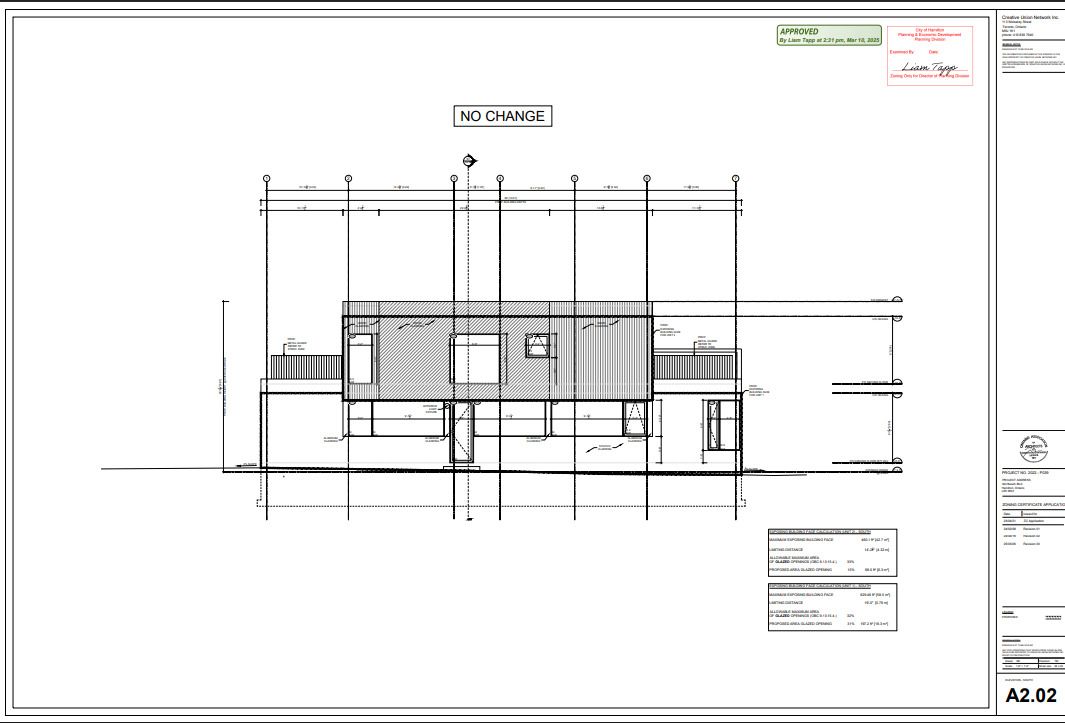The height and width of the screenshot is (723, 1065).
Task: Click the architect's circular seal stamp
Action: [x=1030, y=446]
